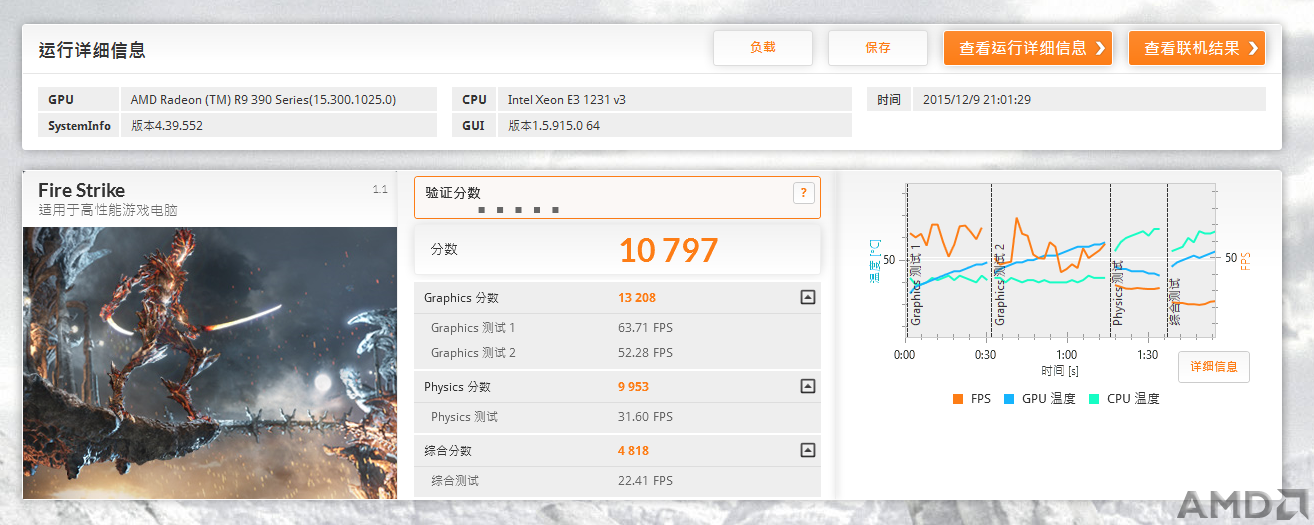
Task: Select Graphics score value 13 208
Action: 637,297
